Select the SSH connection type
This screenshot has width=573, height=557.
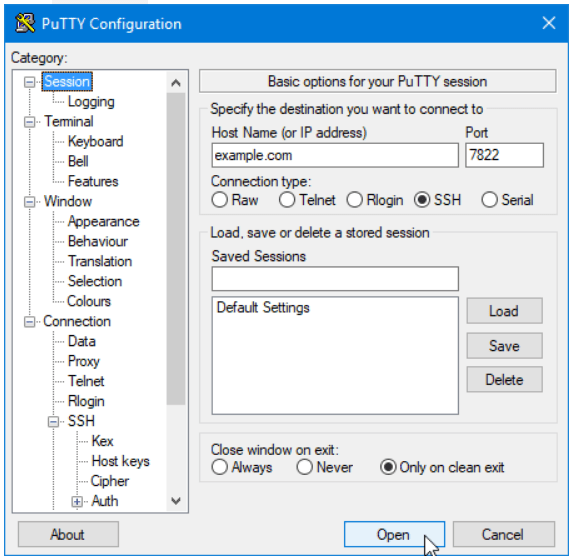tap(422, 200)
